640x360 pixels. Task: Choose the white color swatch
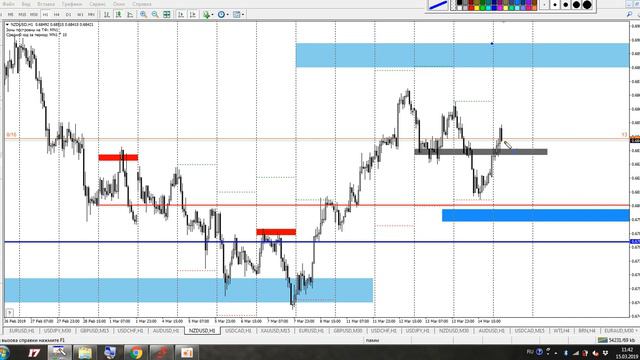point(460,8)
